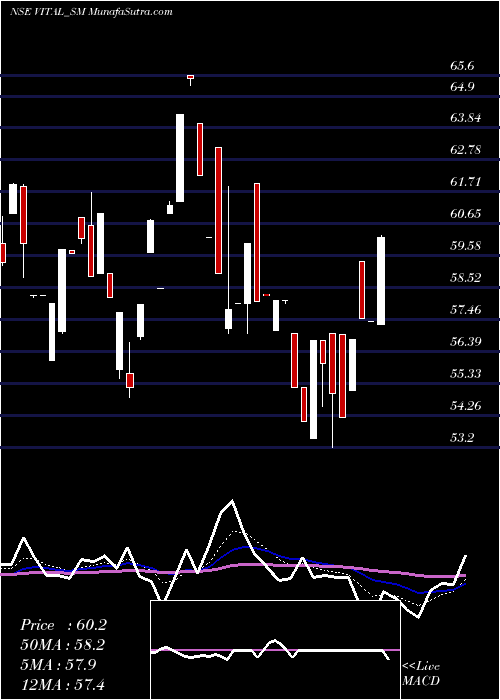Click the last white candlestick near 60.2
Screen dimensions: 500x700
click(x=381, y=281)
